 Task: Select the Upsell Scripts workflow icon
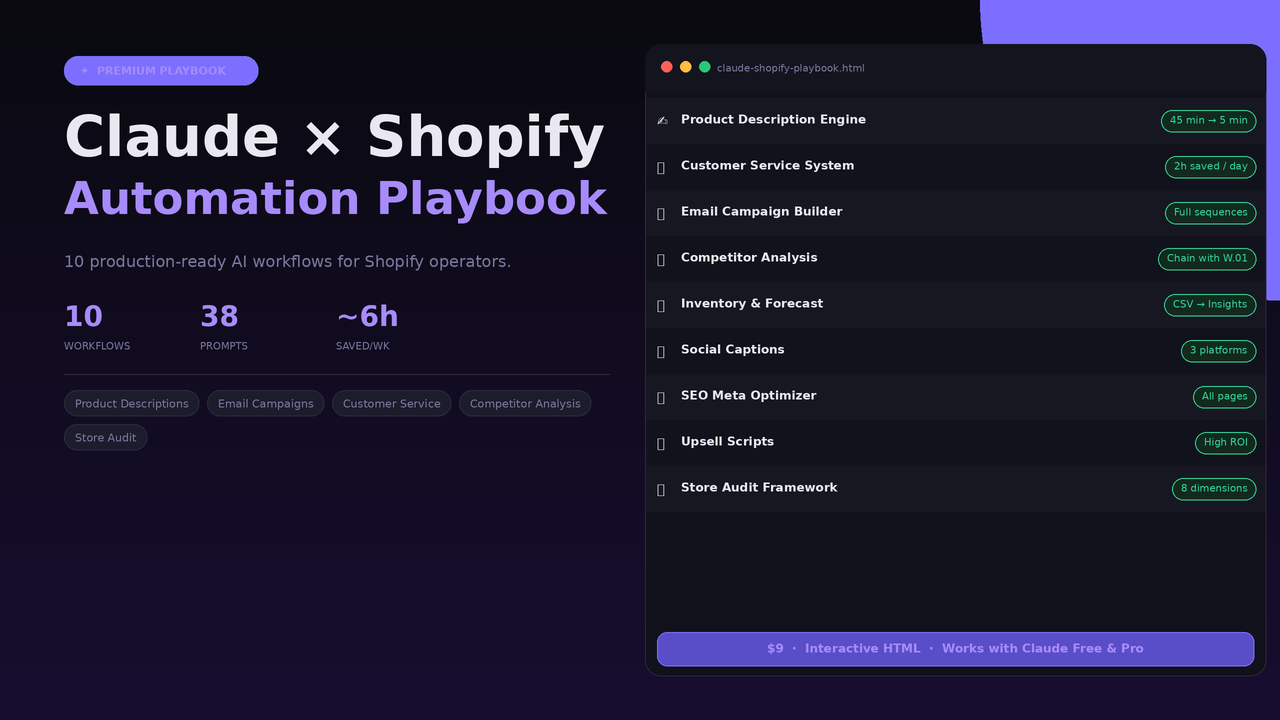660,443
